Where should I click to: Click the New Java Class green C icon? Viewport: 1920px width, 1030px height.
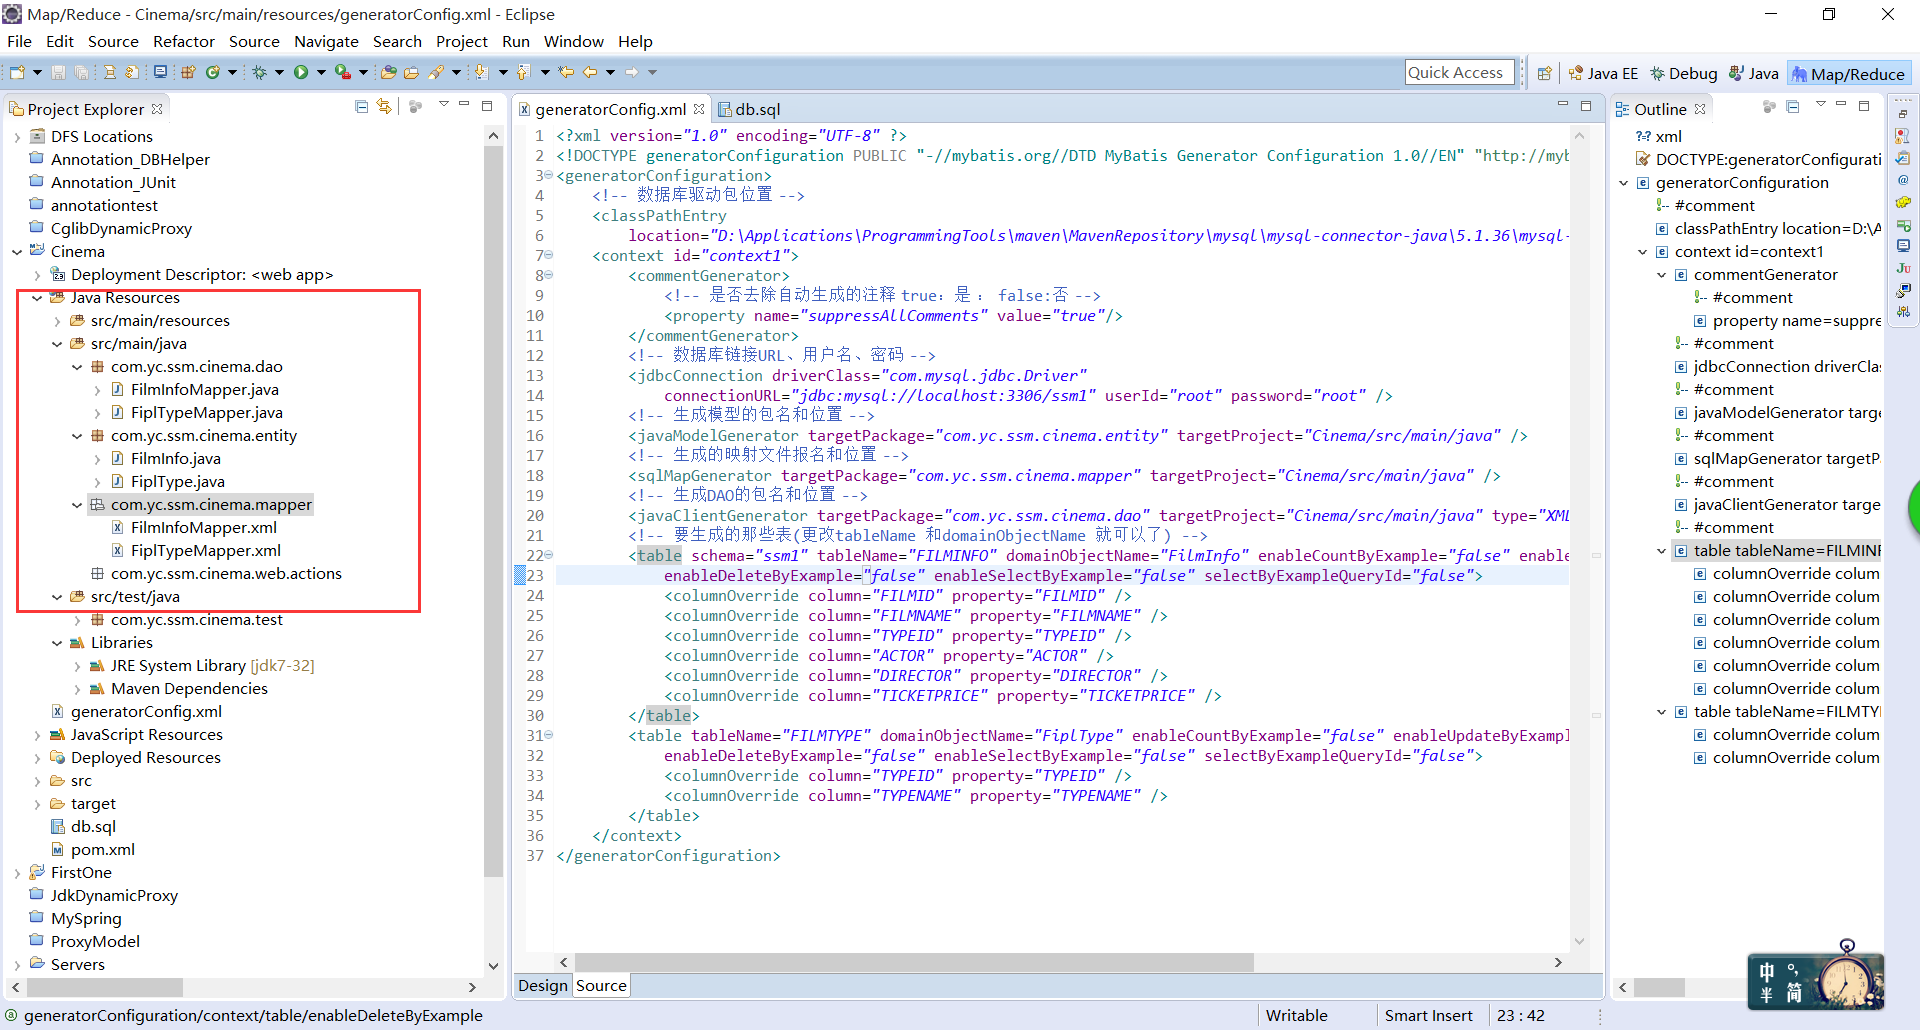212,72
